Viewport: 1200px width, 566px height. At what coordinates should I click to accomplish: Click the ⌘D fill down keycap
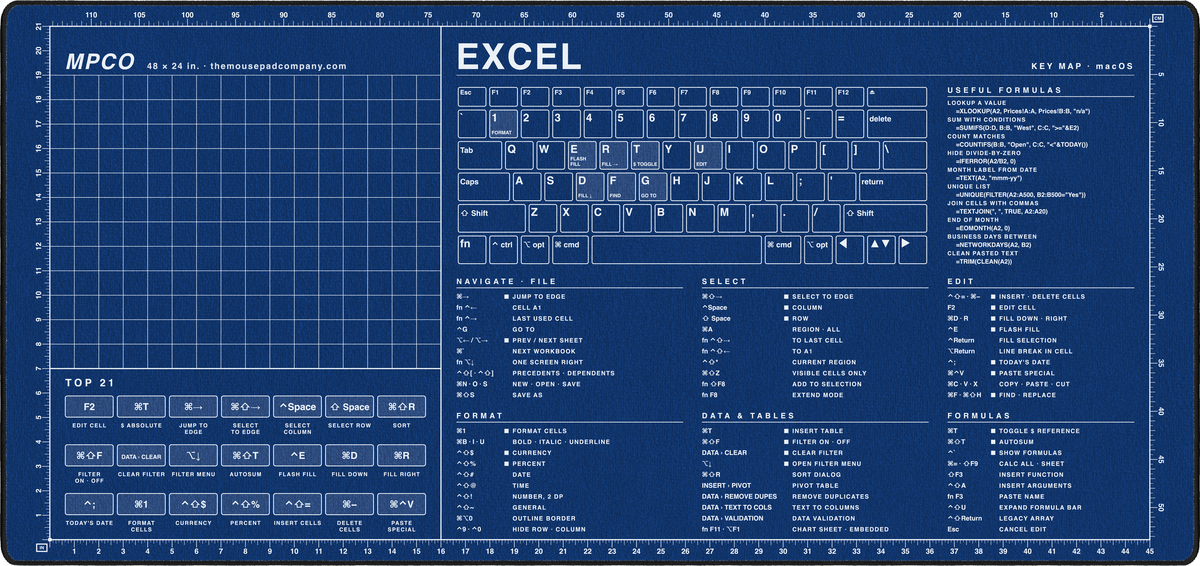(x=349, y=456)
